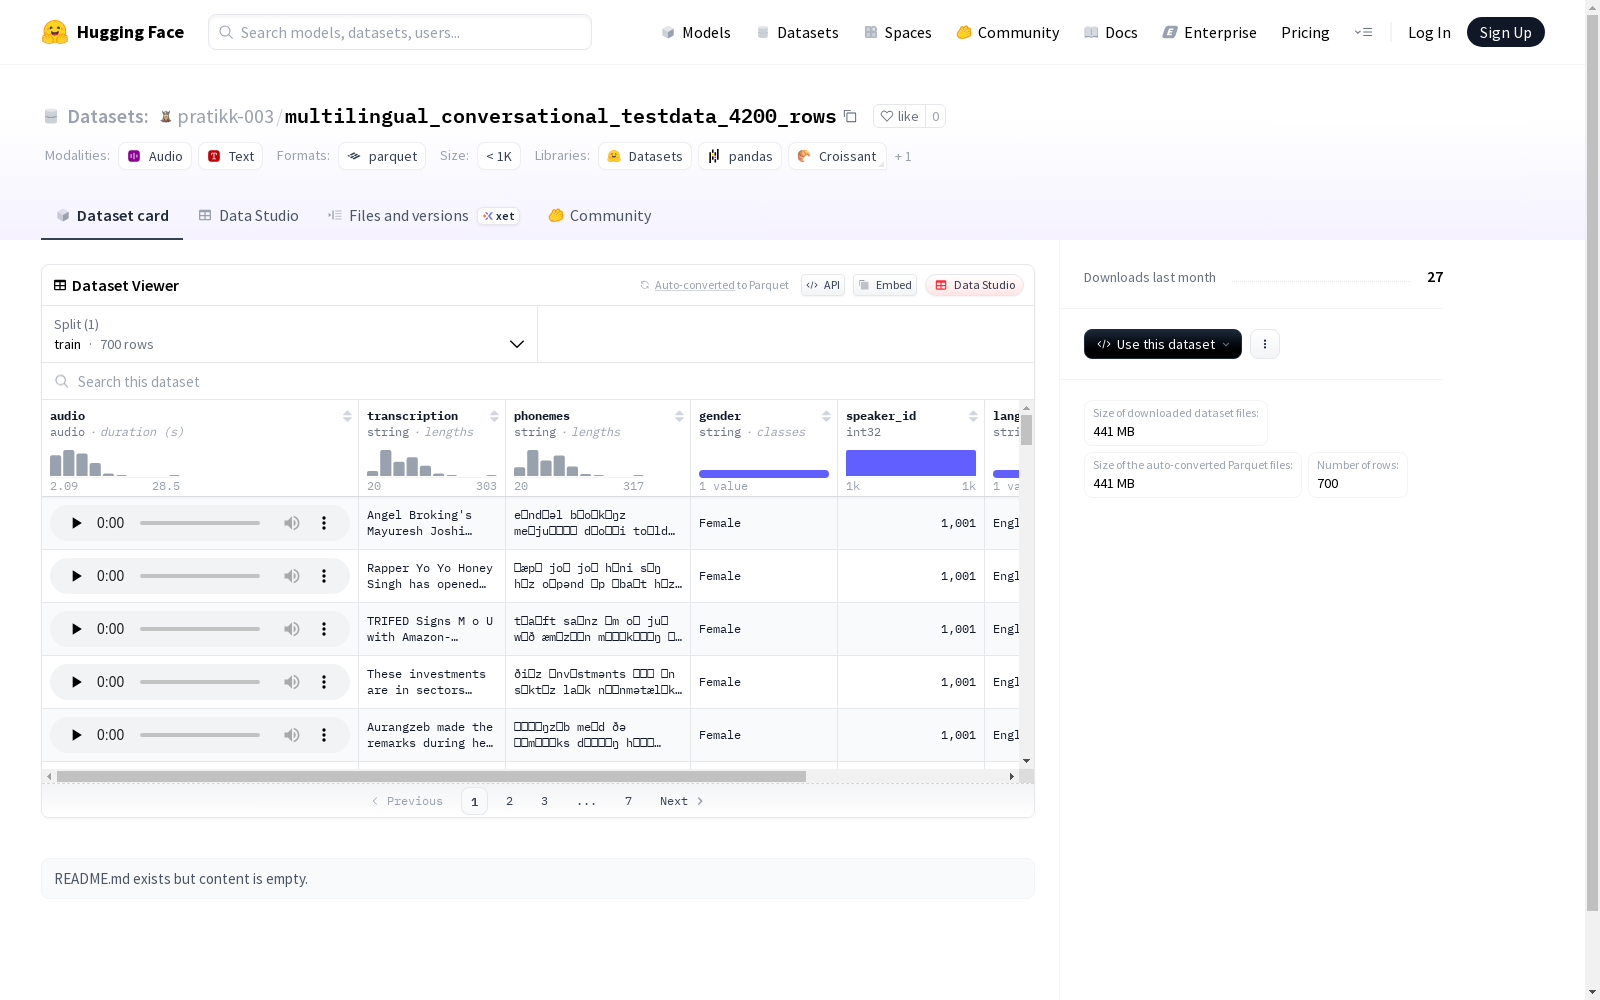Play audio in the TRIFED Signs row
The height and width of the screenshot is (1000, 1600).
pos(76,629)
